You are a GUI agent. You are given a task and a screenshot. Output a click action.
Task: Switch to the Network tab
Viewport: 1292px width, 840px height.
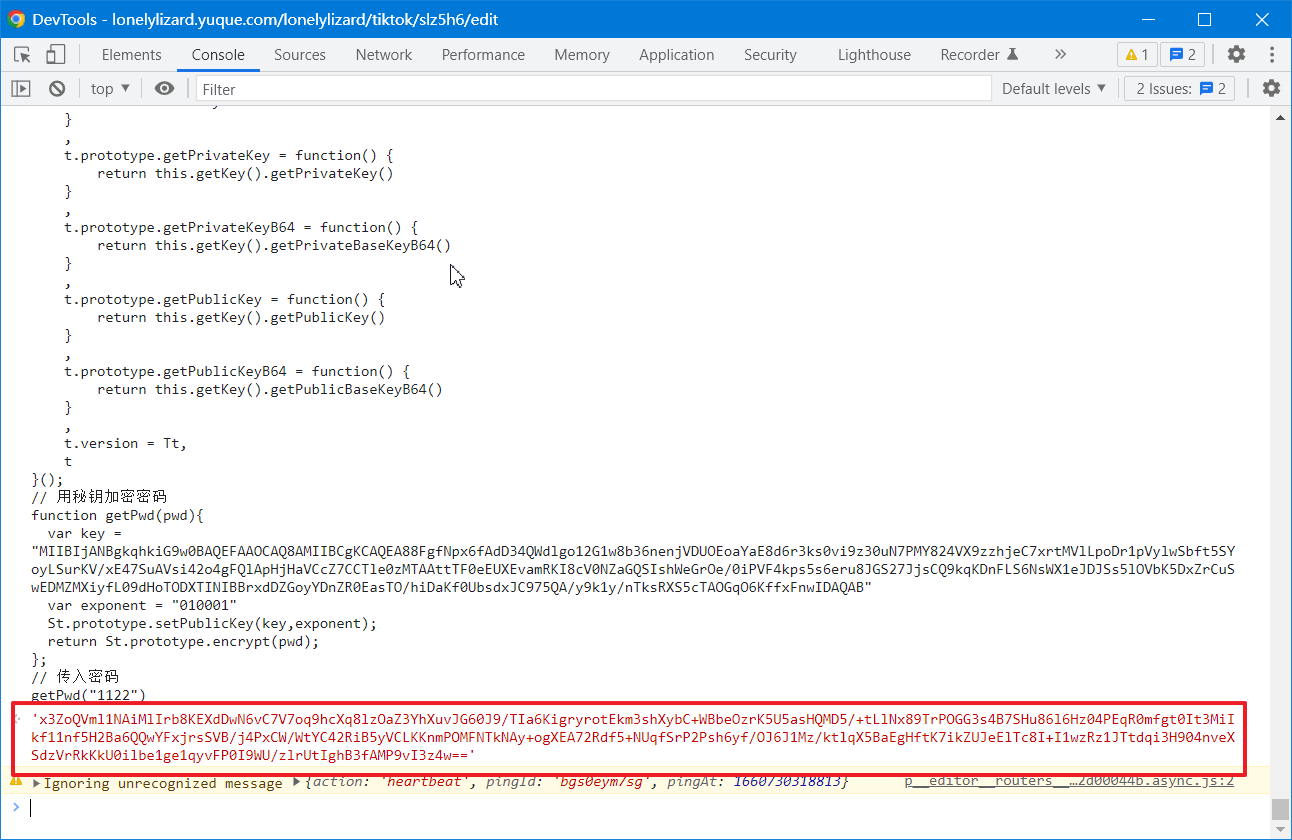pos(383,55)
